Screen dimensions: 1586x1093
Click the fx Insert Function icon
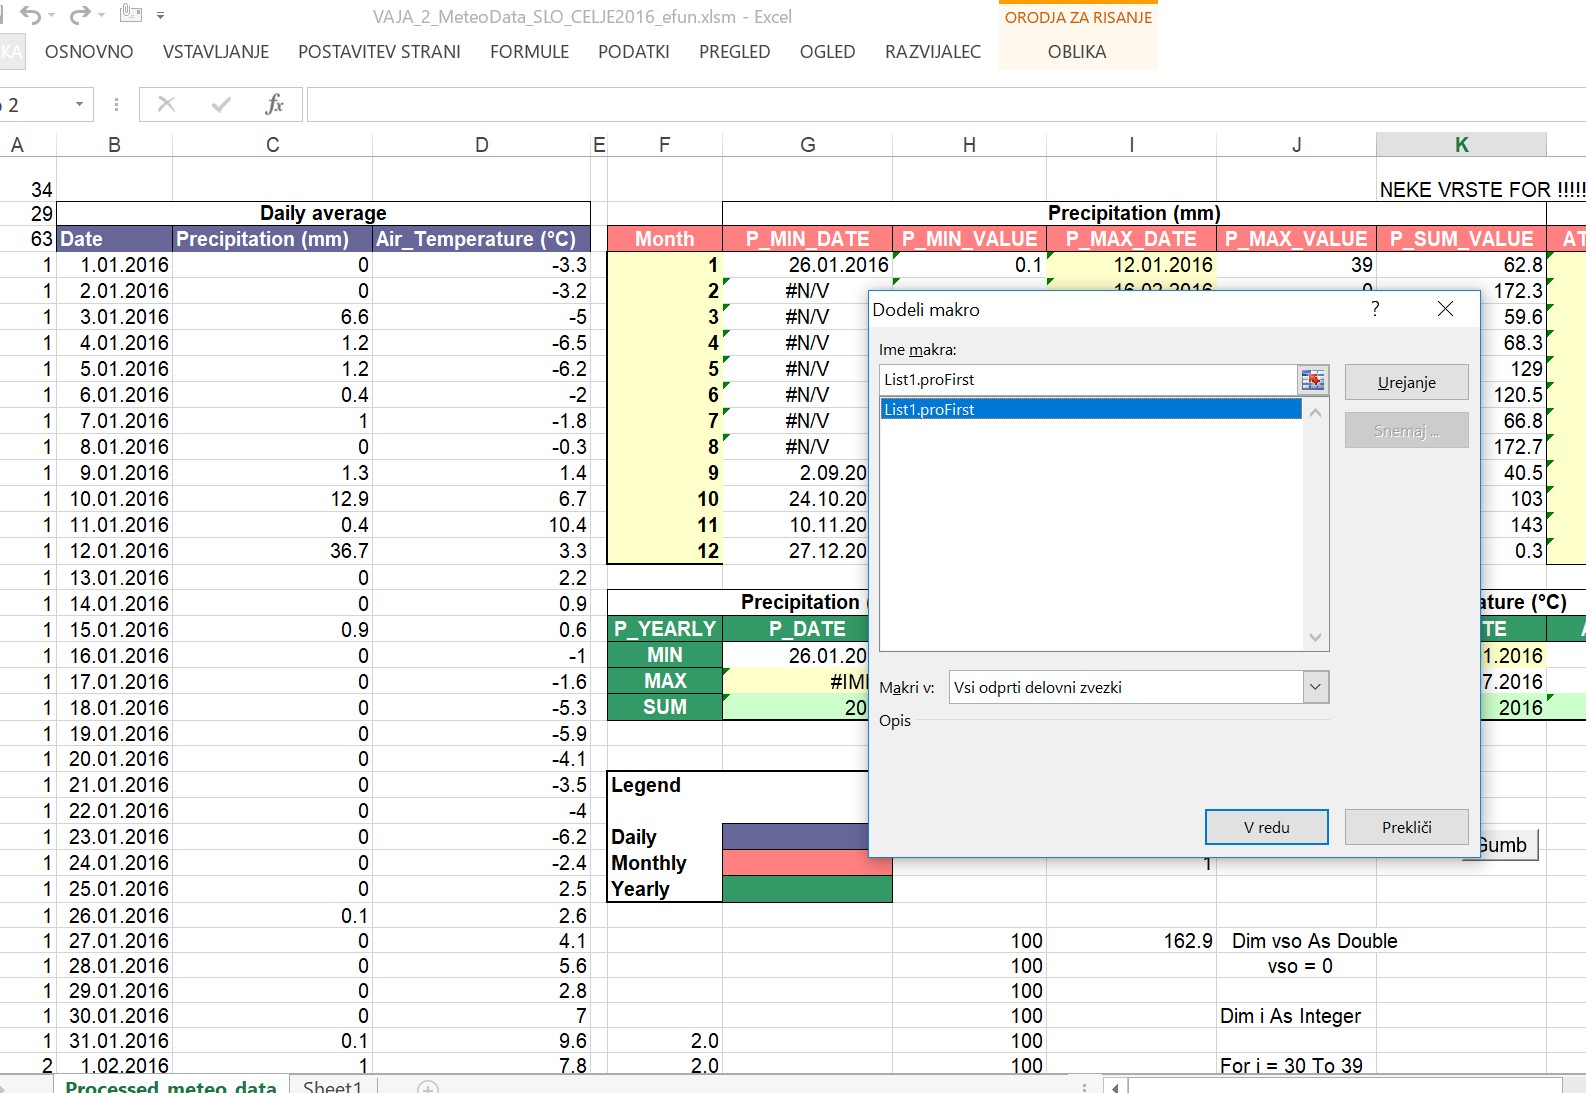(x=274, y=104)
